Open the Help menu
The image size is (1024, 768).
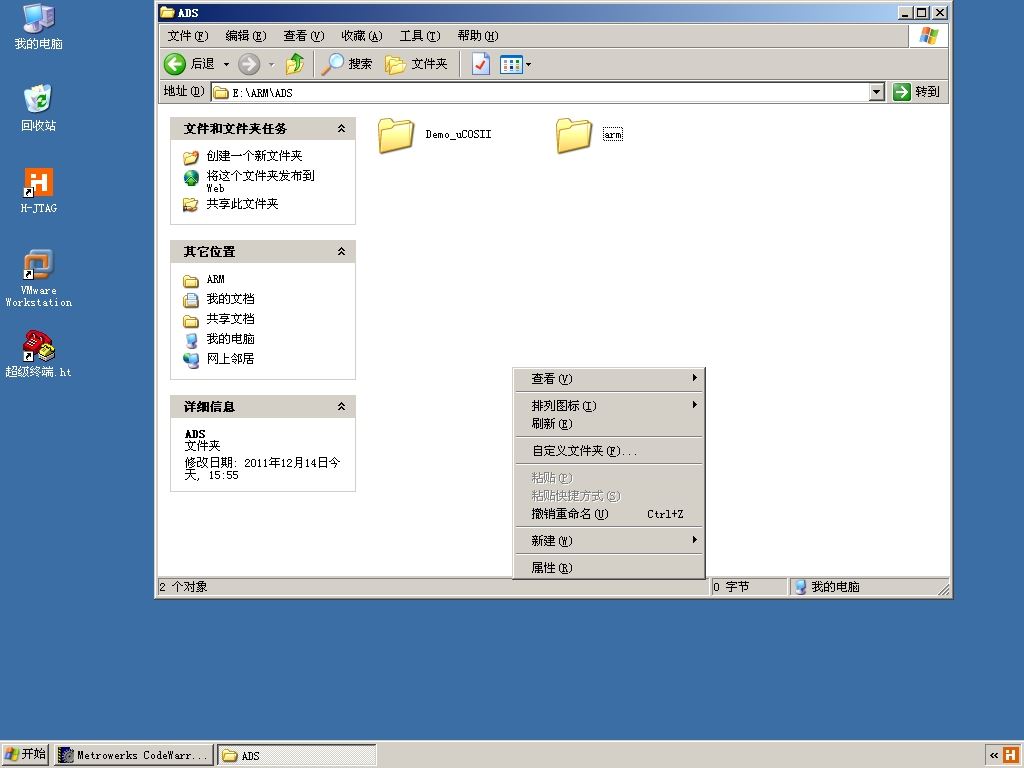click(x=478, y=36)
